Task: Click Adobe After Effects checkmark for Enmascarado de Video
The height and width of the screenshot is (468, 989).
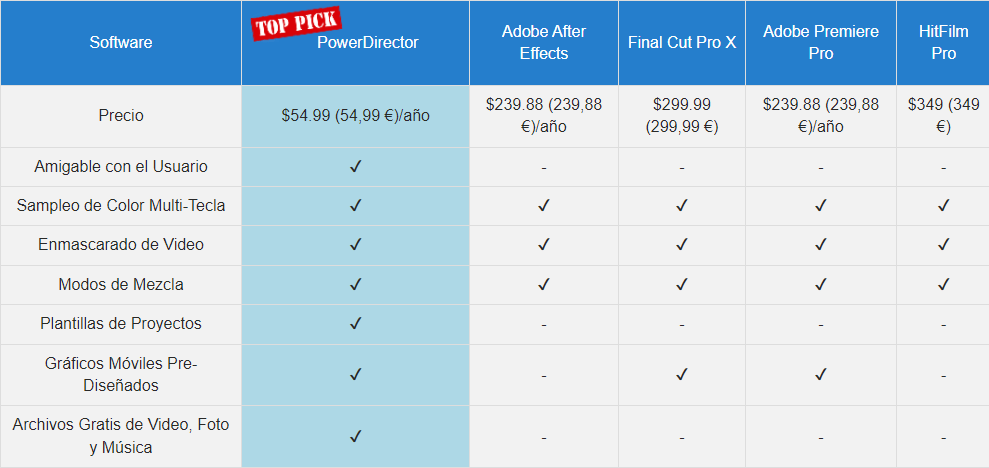Action: tap(544, 244)
